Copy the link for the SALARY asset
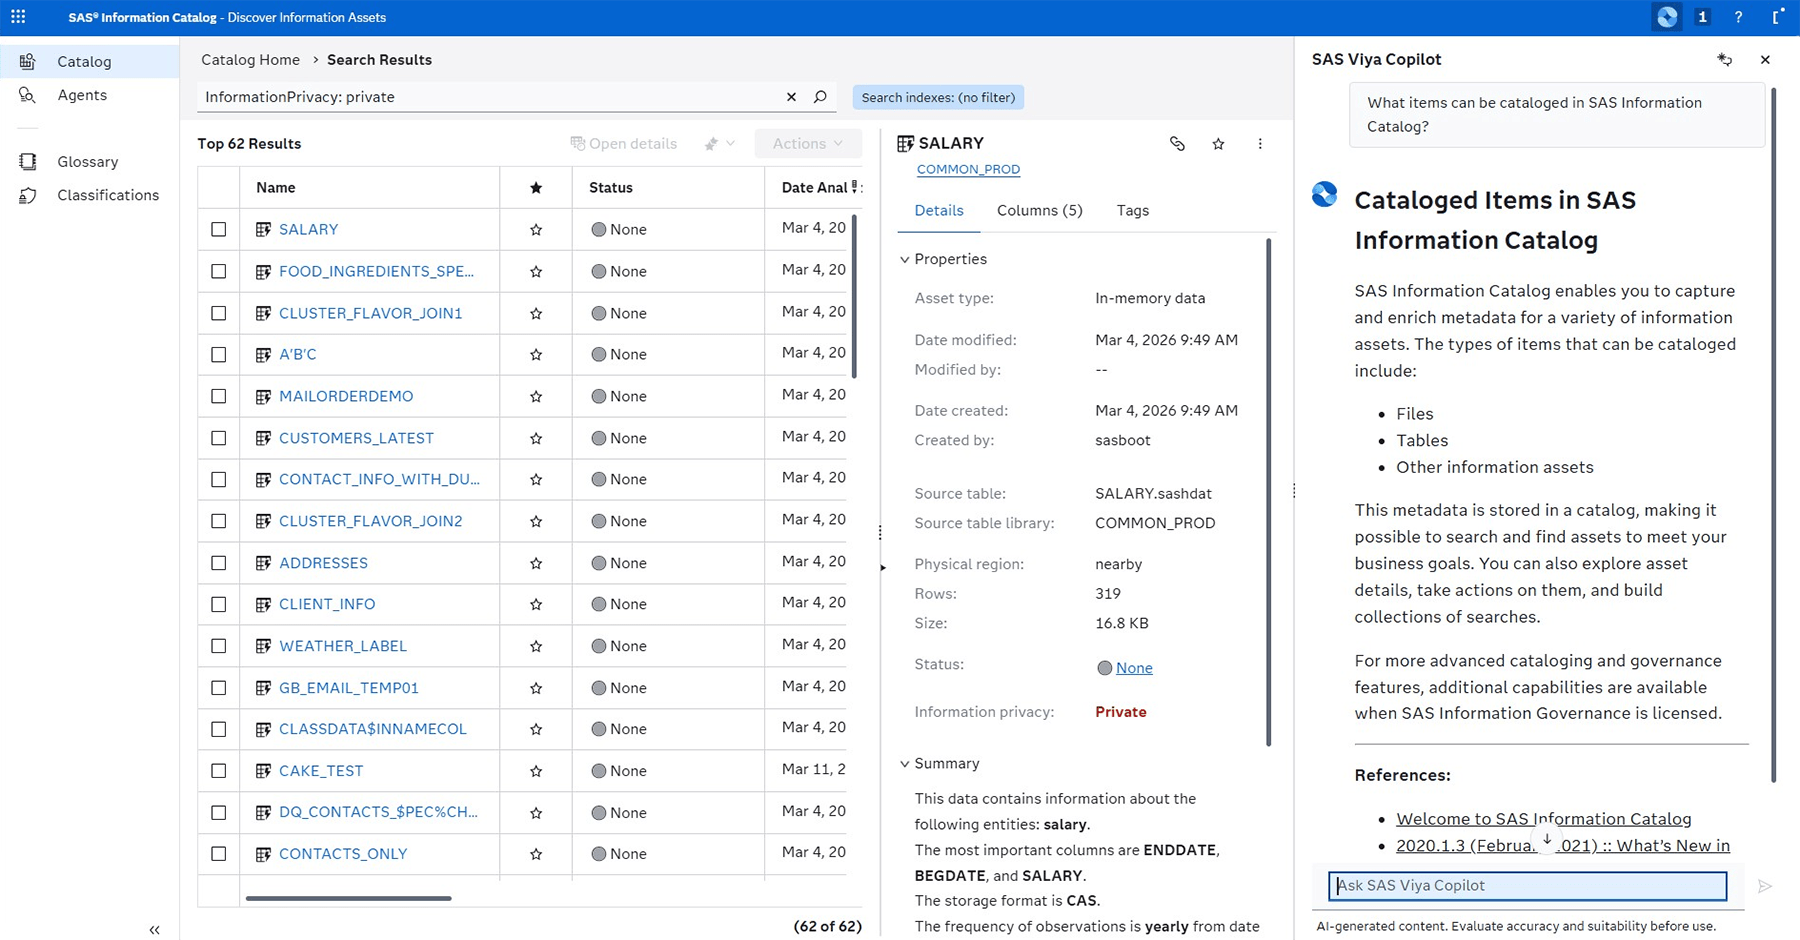This screenshot has height=940, width=1800. 1176,144
